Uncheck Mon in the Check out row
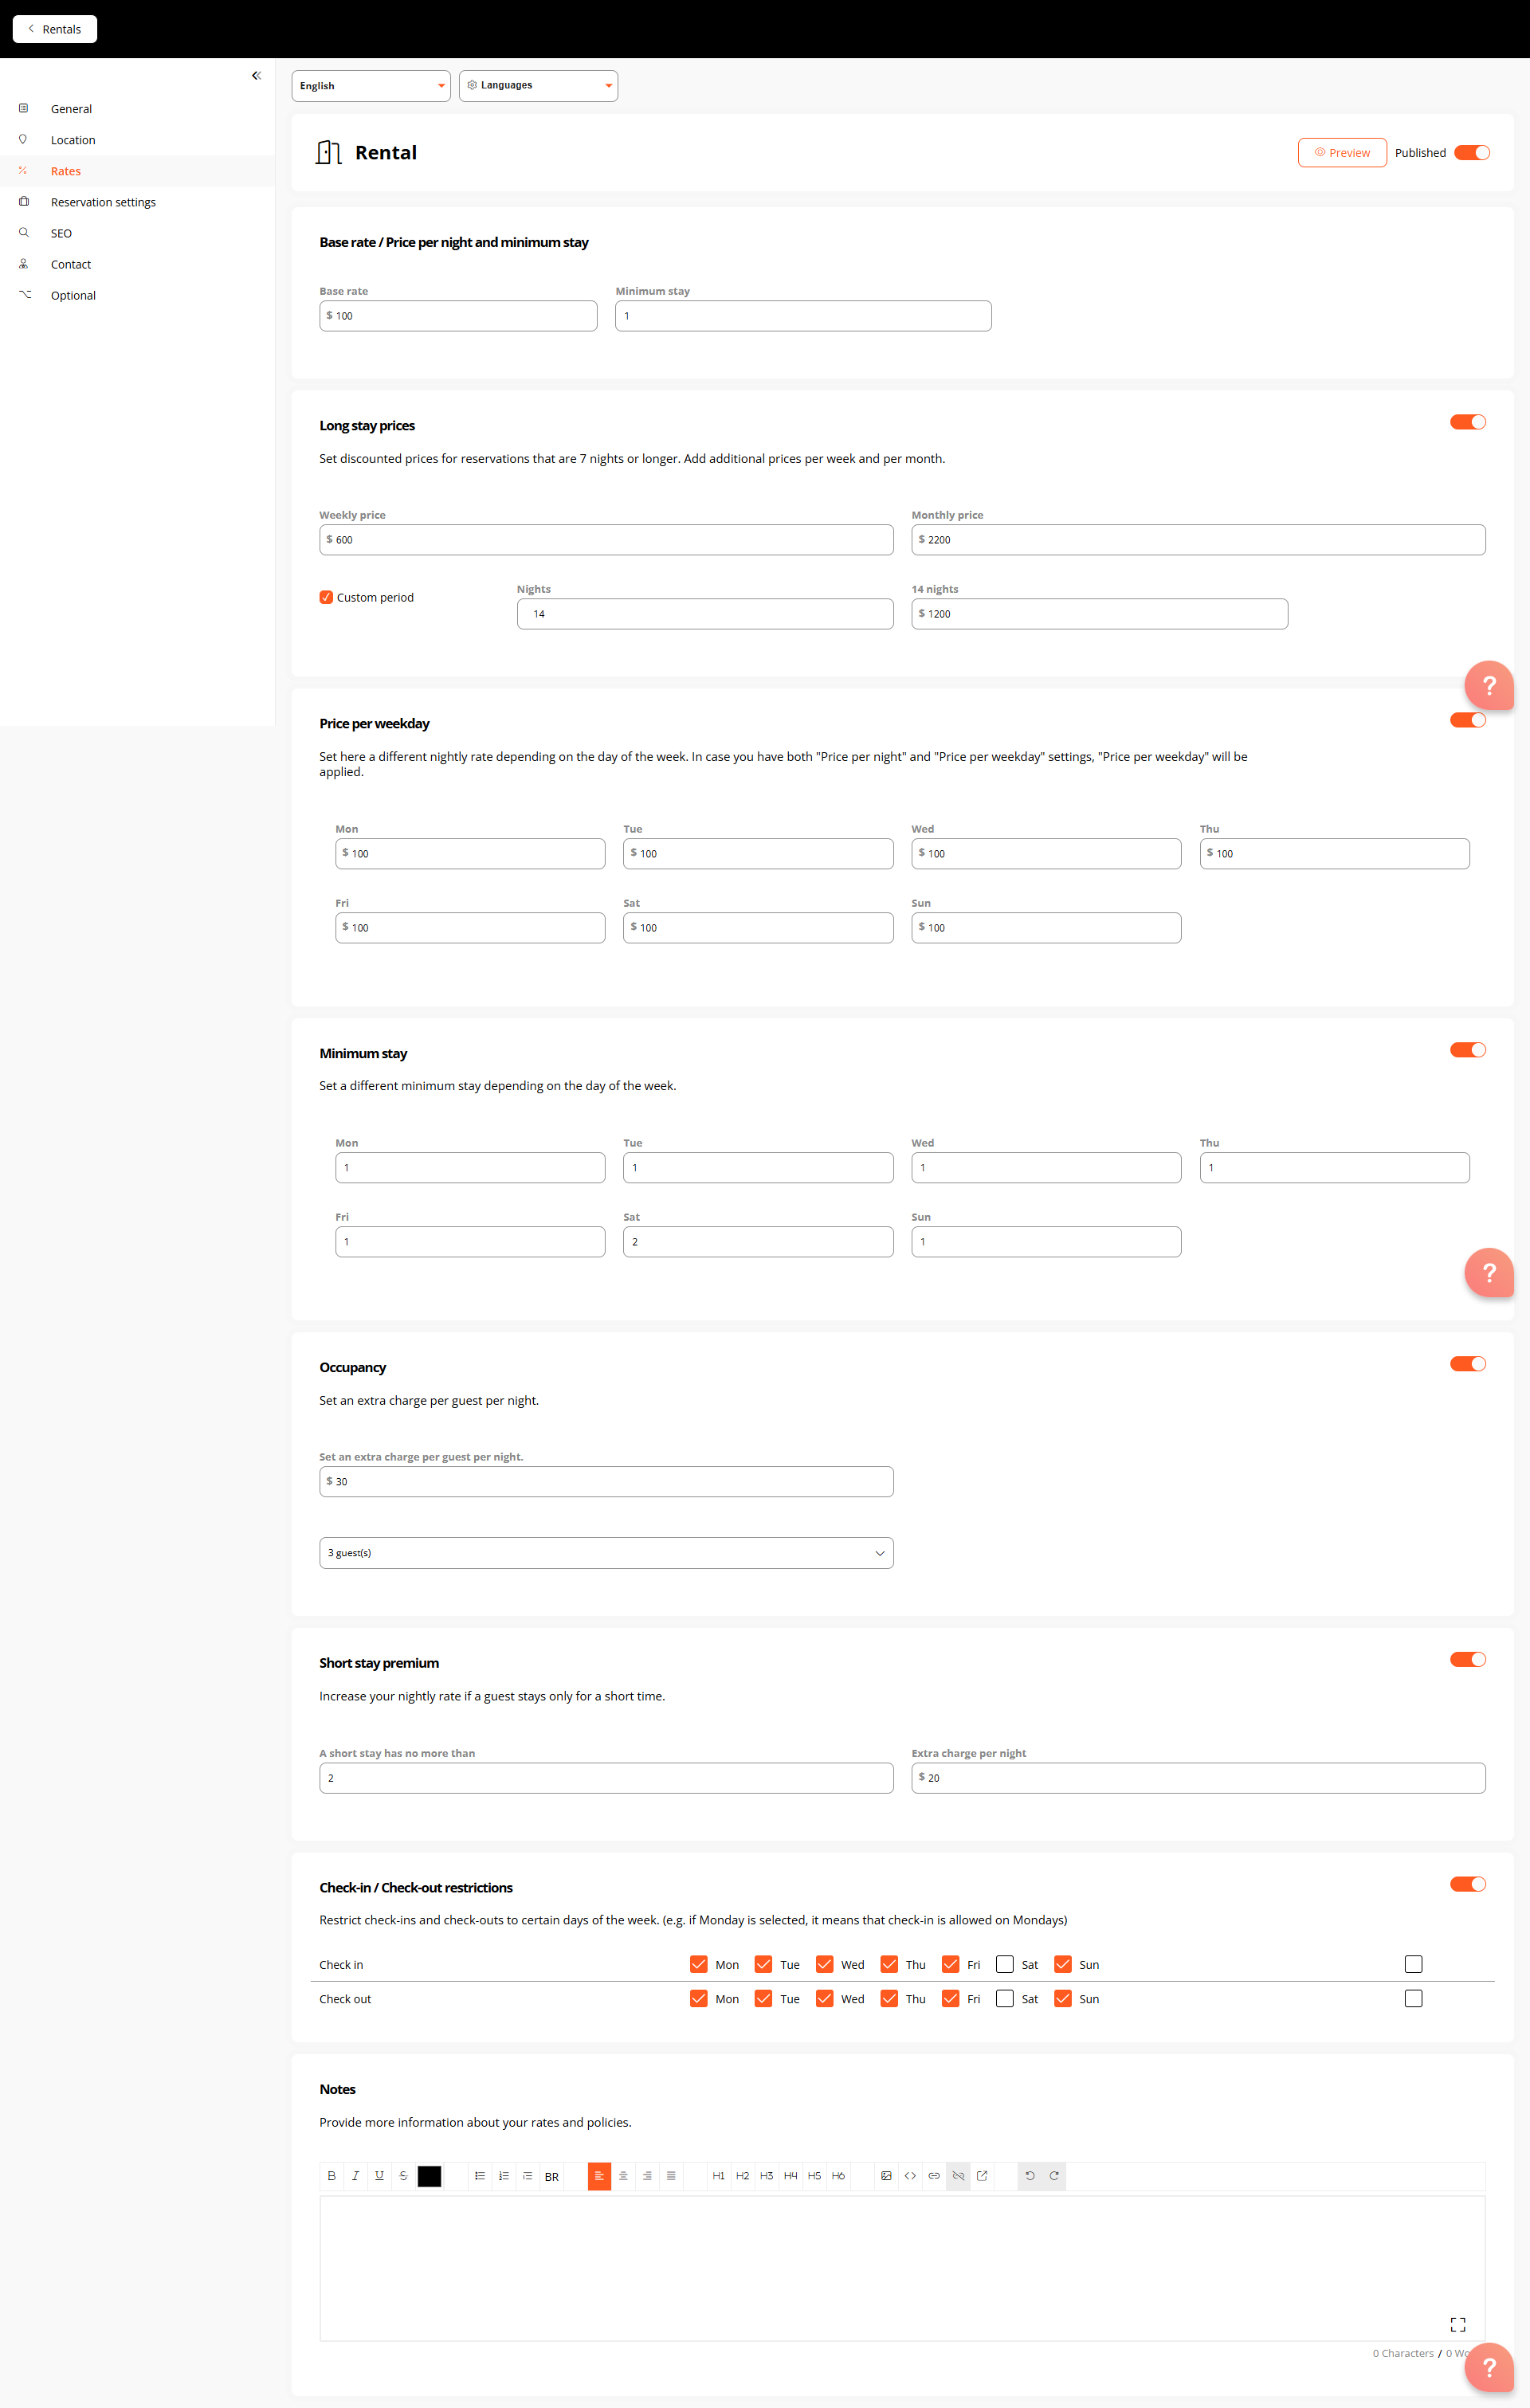This screenshot has width=1530, height=2408. (x=698, y=1998)
